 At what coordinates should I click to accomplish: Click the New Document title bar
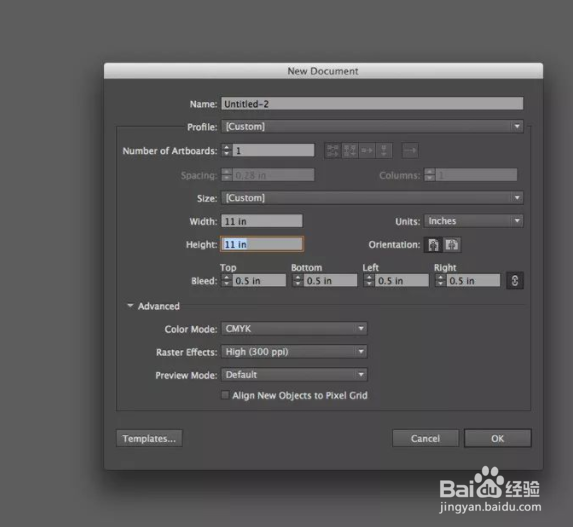pos(323,71)
